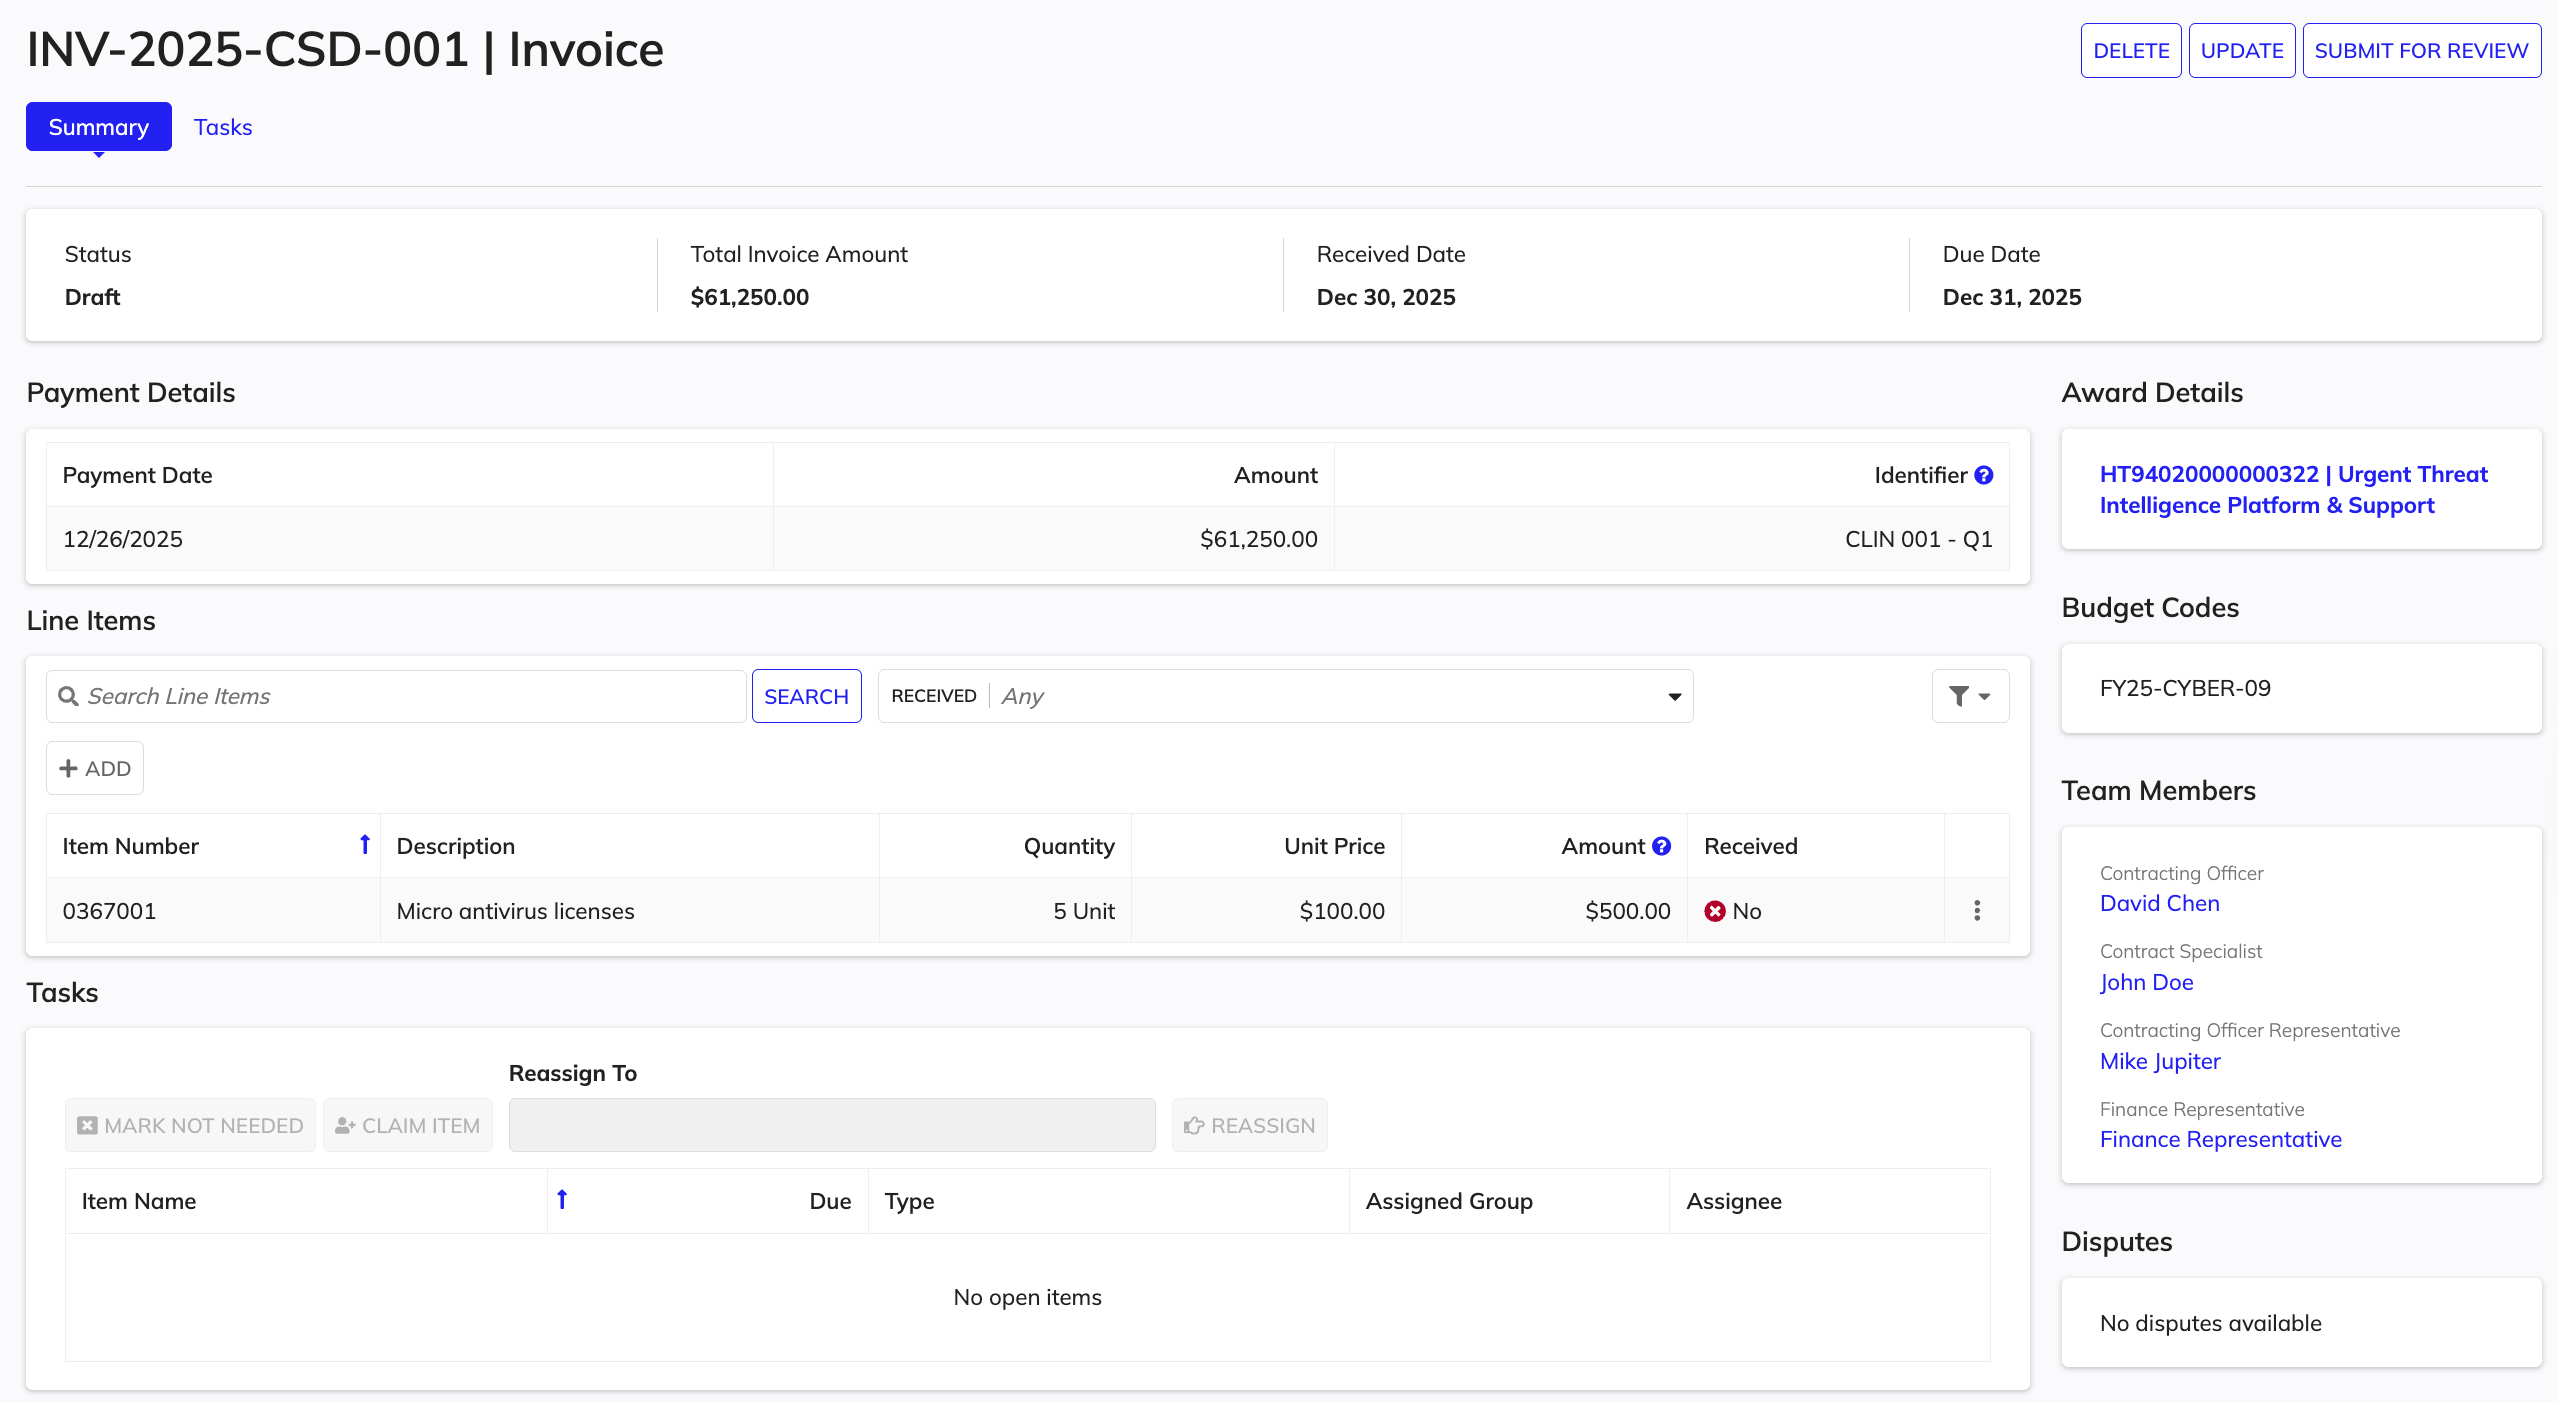Image resolution: width=2558 pixels, height=1403 pixels.
Task: Open David Chen's profile link
Action: point(2159,903)
